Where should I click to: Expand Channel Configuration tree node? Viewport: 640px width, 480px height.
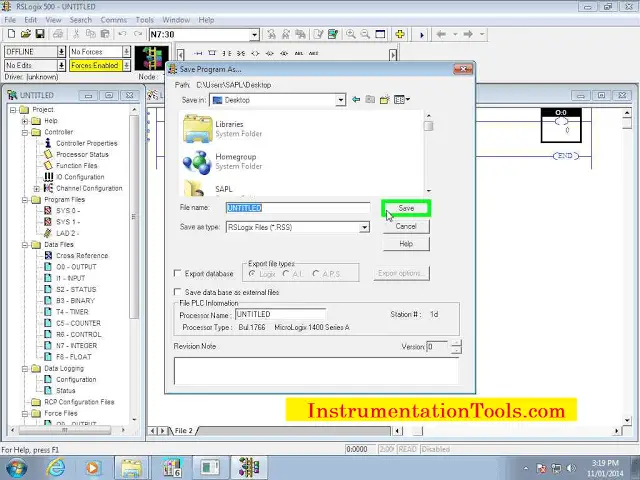[37, 188]
